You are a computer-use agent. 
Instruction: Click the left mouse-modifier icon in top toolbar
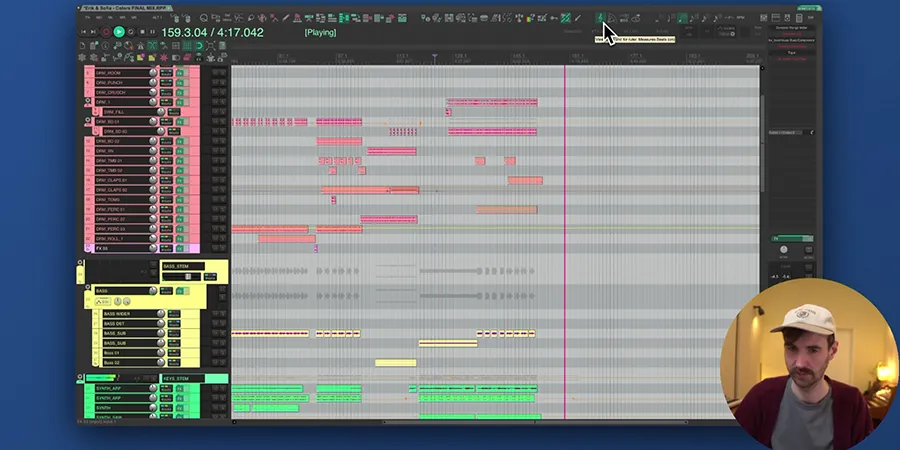175,18
